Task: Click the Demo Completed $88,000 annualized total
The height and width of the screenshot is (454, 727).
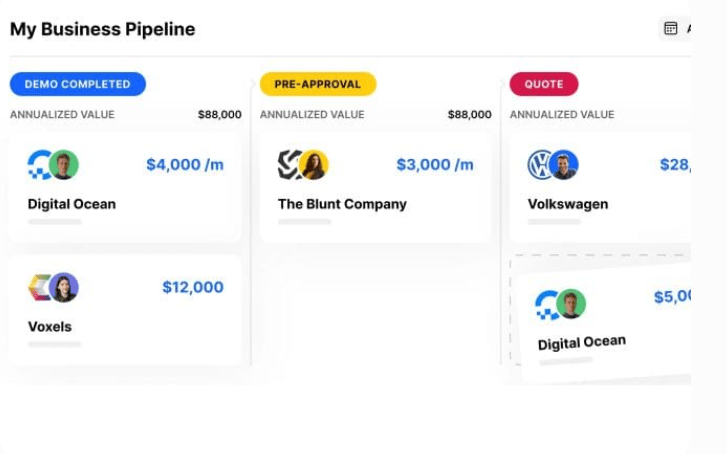Action: pos(220,115)
